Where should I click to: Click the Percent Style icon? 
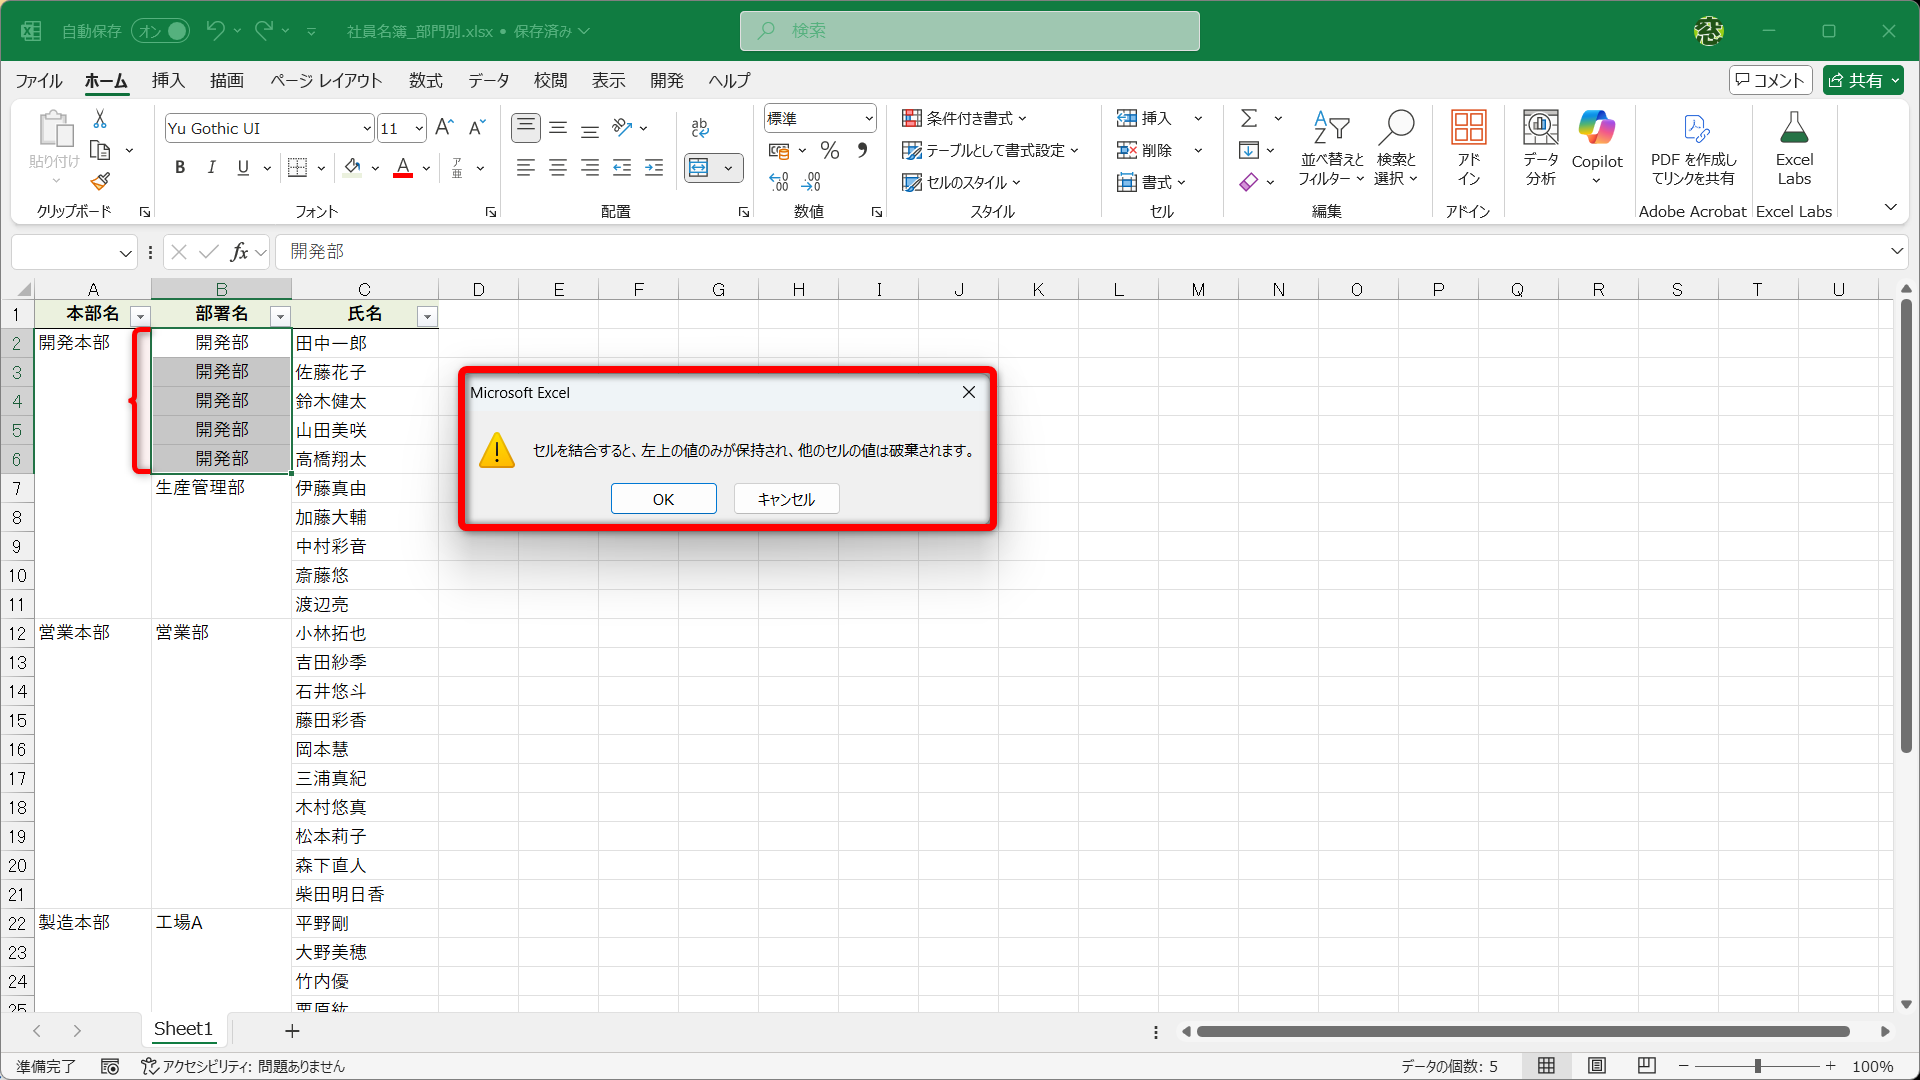[829, 151]
